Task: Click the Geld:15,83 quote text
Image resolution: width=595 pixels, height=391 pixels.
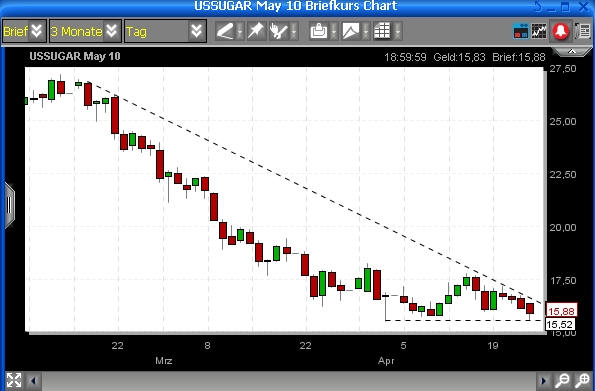Action: 459,57
